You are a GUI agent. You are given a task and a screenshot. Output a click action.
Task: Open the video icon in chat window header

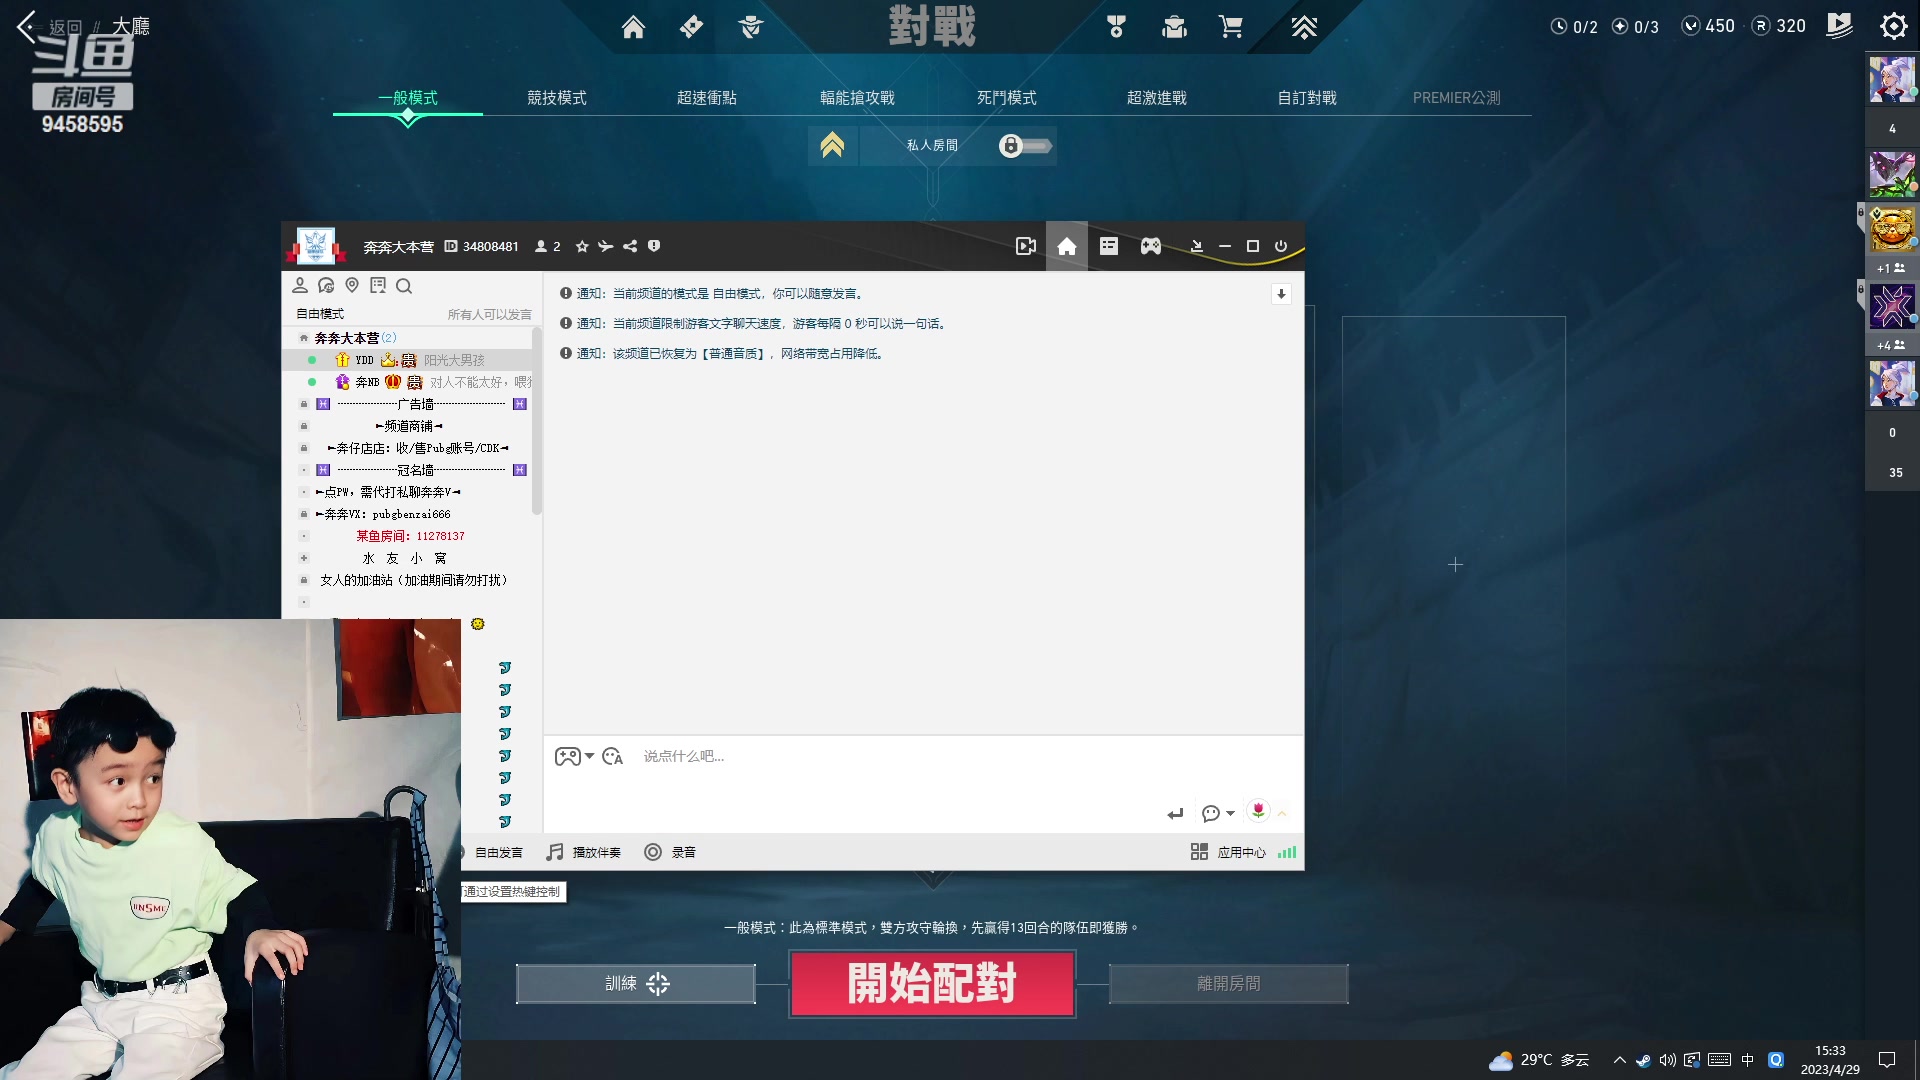tap(1026, 246)
